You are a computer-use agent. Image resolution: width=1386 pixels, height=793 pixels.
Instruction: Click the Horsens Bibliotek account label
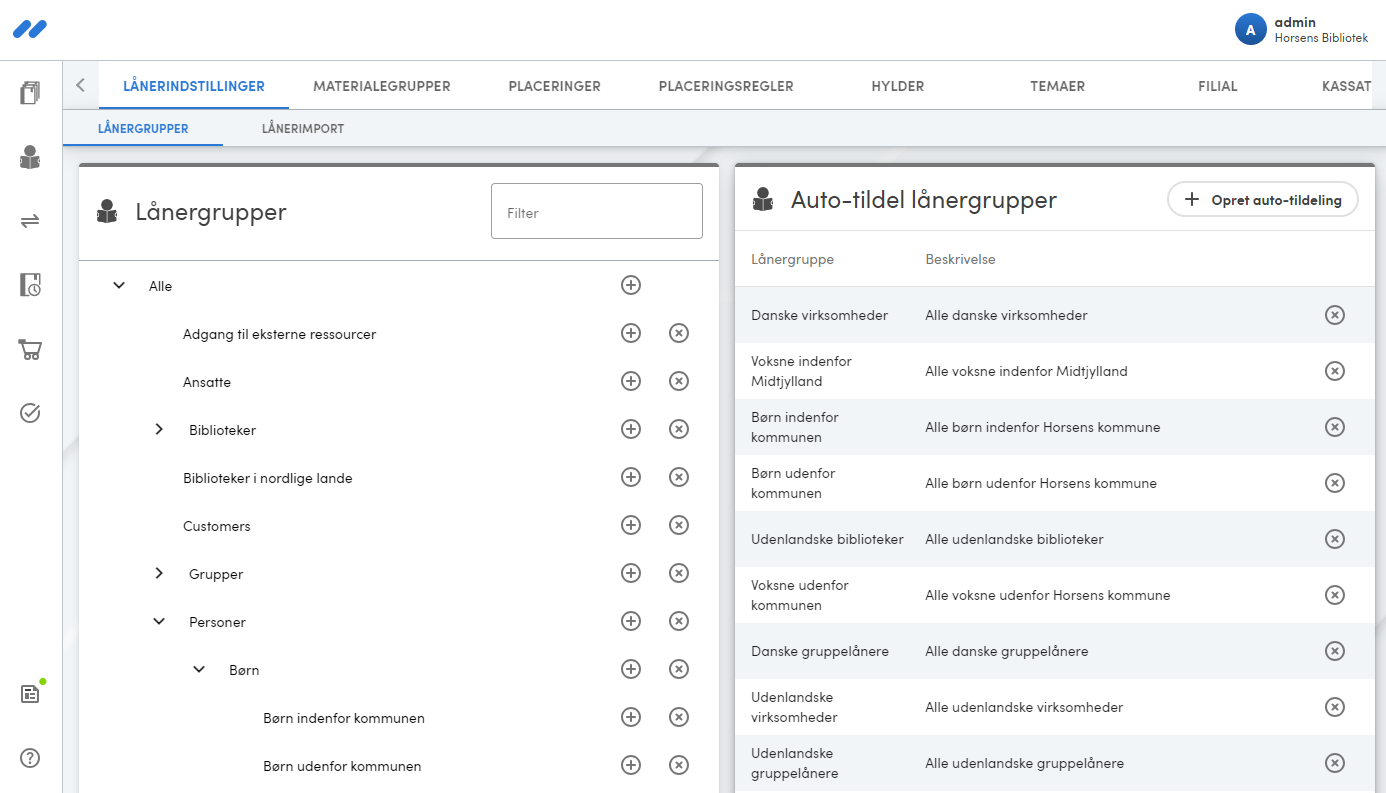pos(1321,38)
